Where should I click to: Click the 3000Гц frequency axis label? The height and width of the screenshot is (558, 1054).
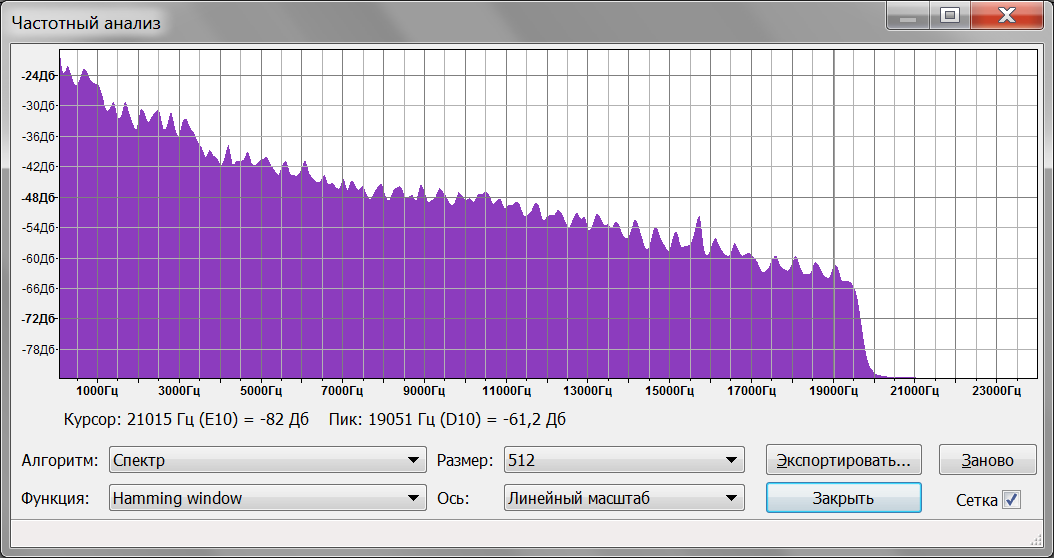click(x=179, y=390)
